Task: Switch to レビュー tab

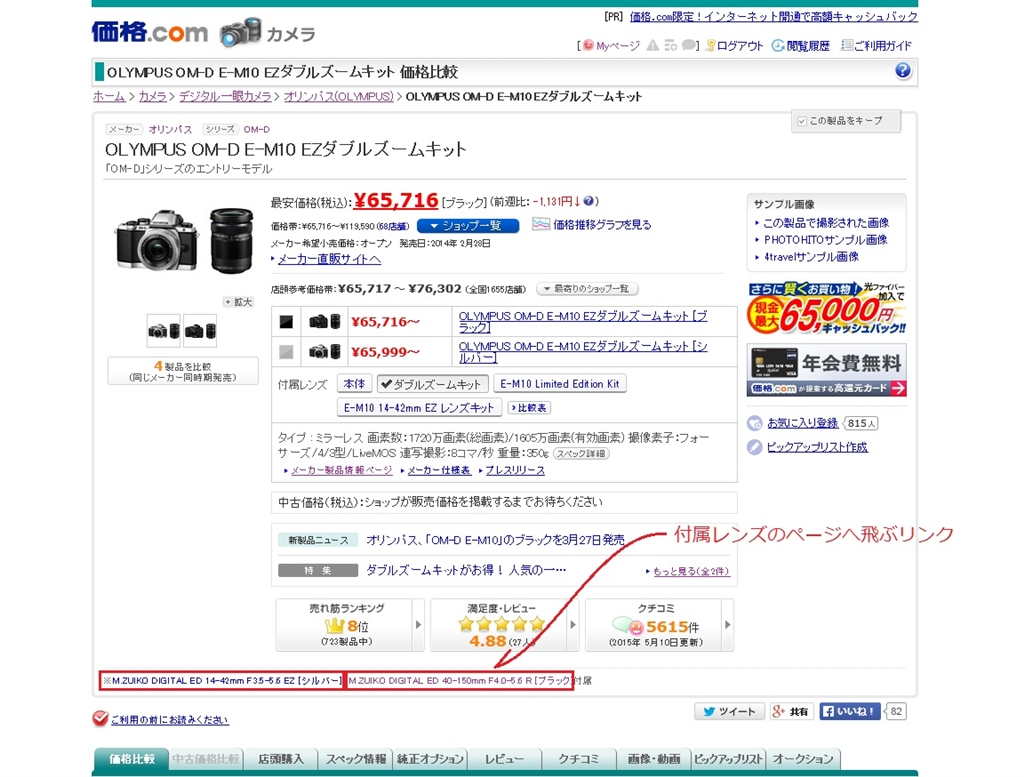Action: click(505, 759)
